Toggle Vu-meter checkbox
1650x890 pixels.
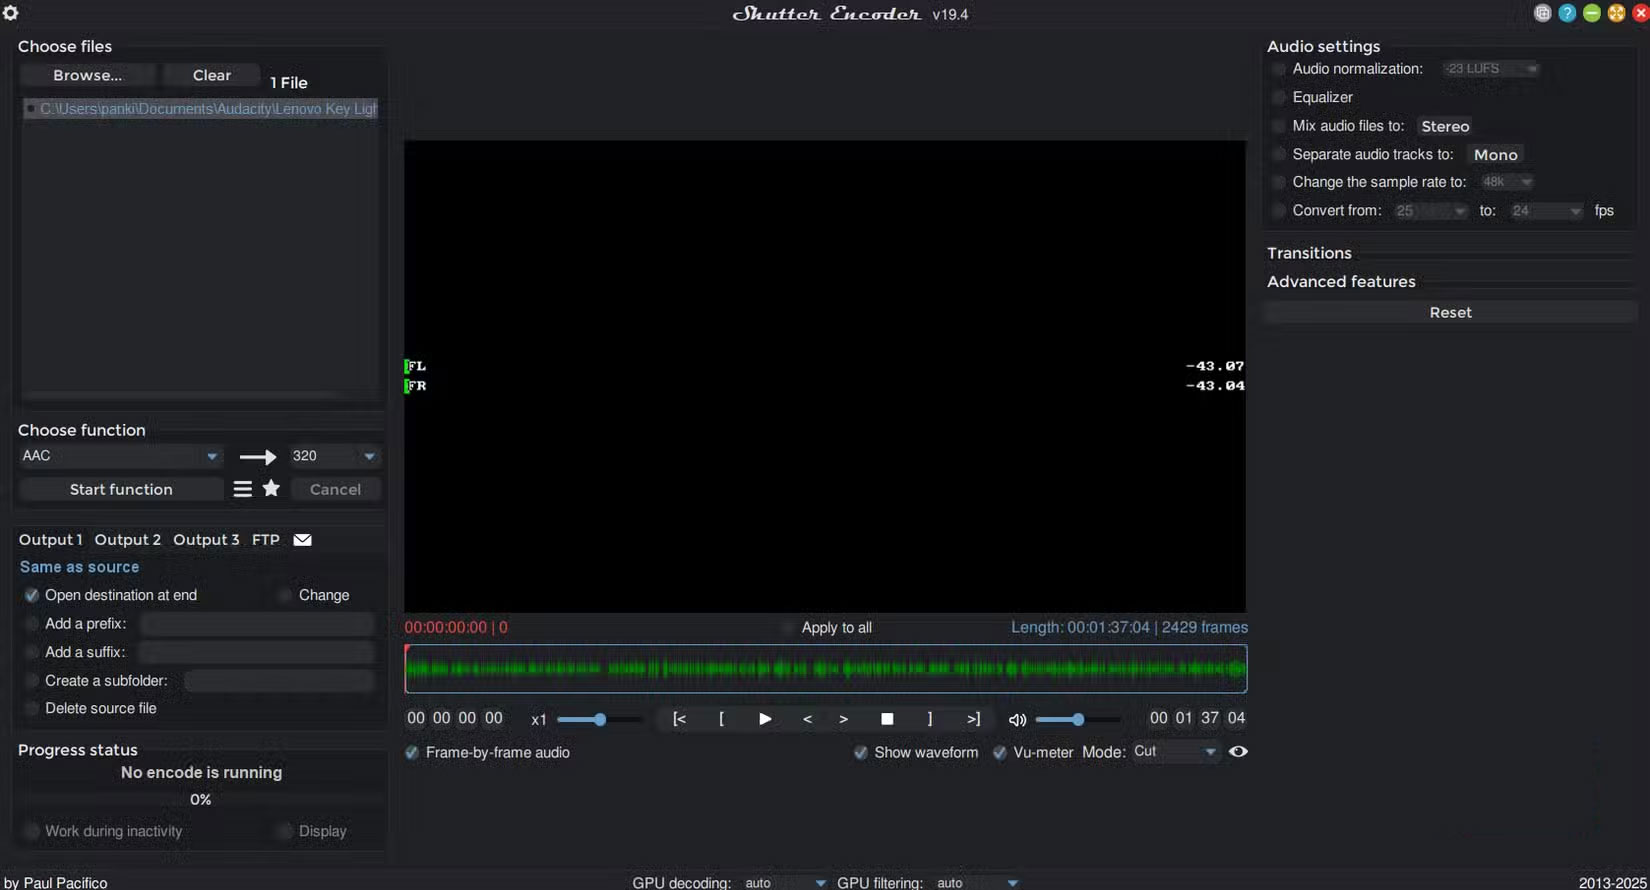click(x=1000, y=753)
